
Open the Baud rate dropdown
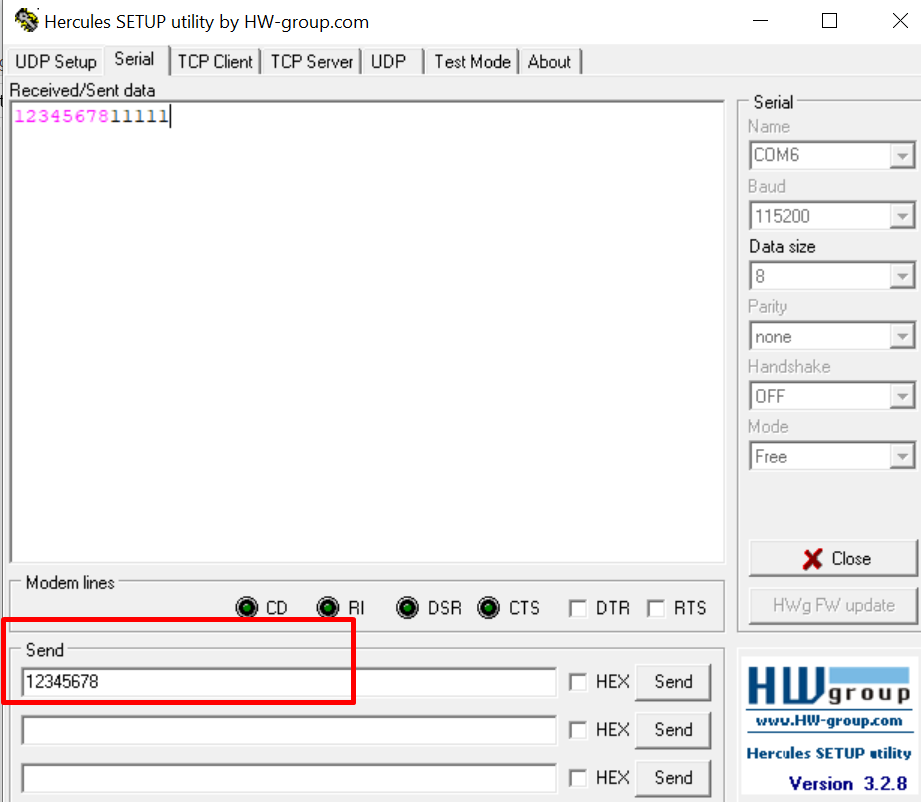tap(903, 215)
